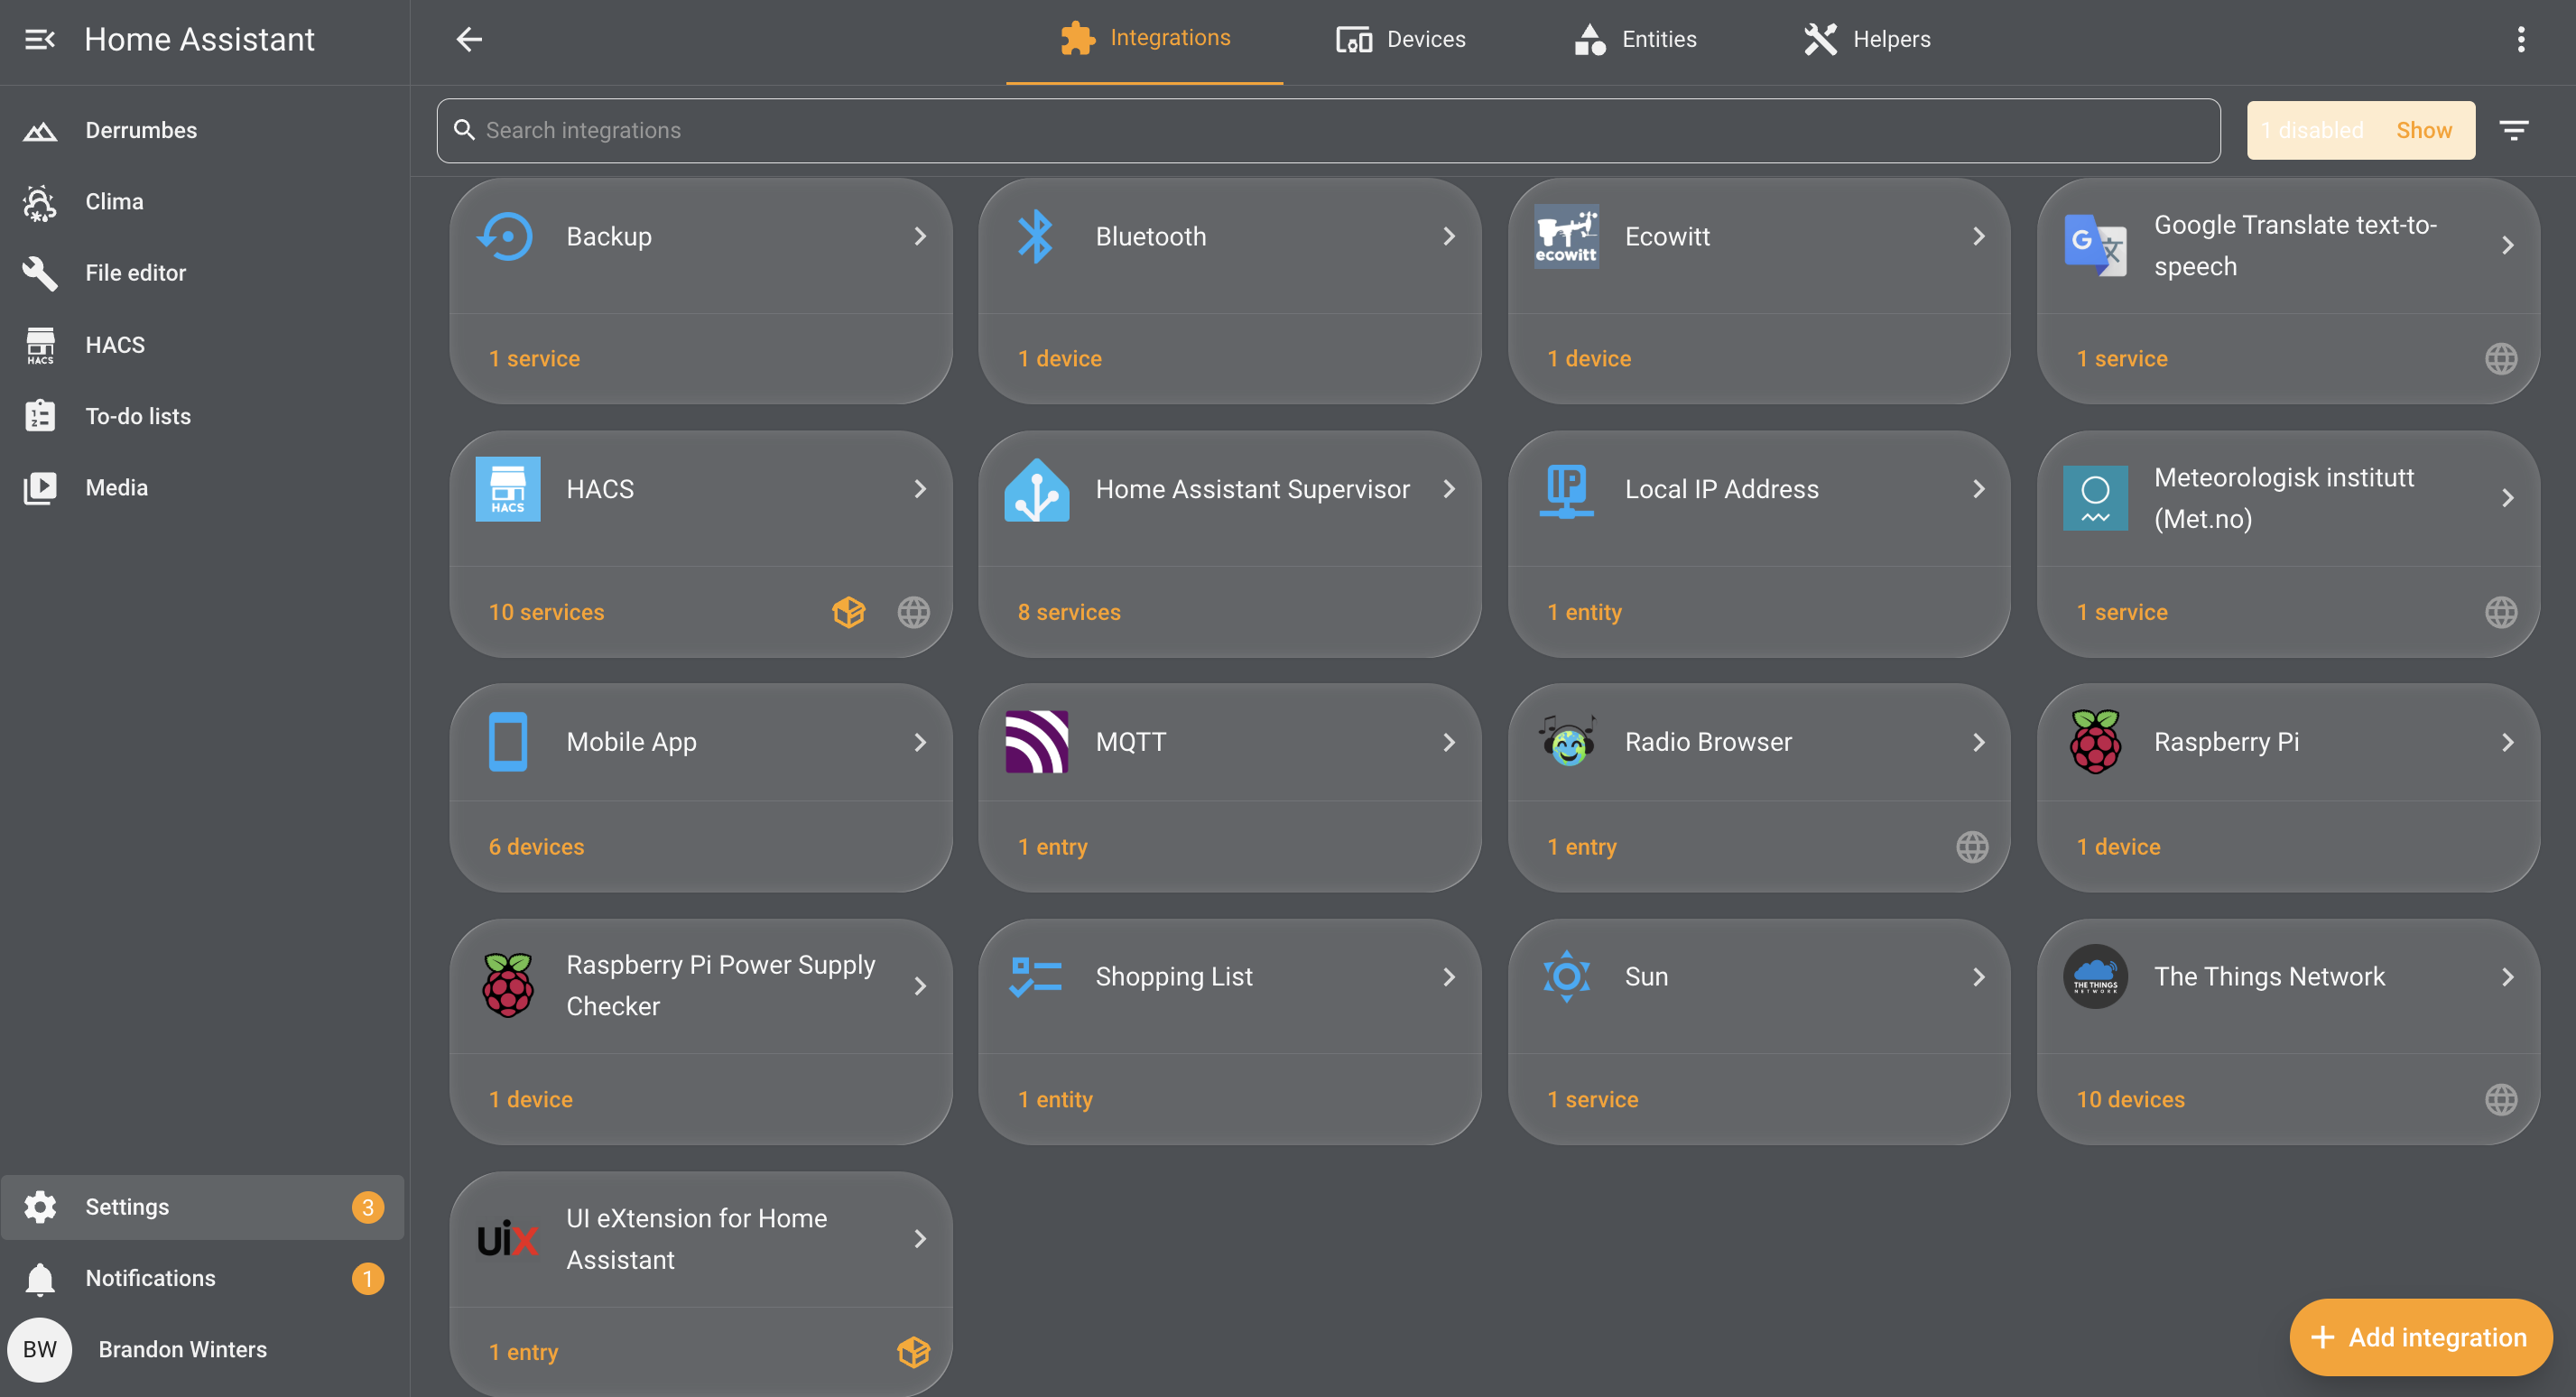Click the globe icon on Google Translate card

pyautogui.click(x=2501, y=359)
